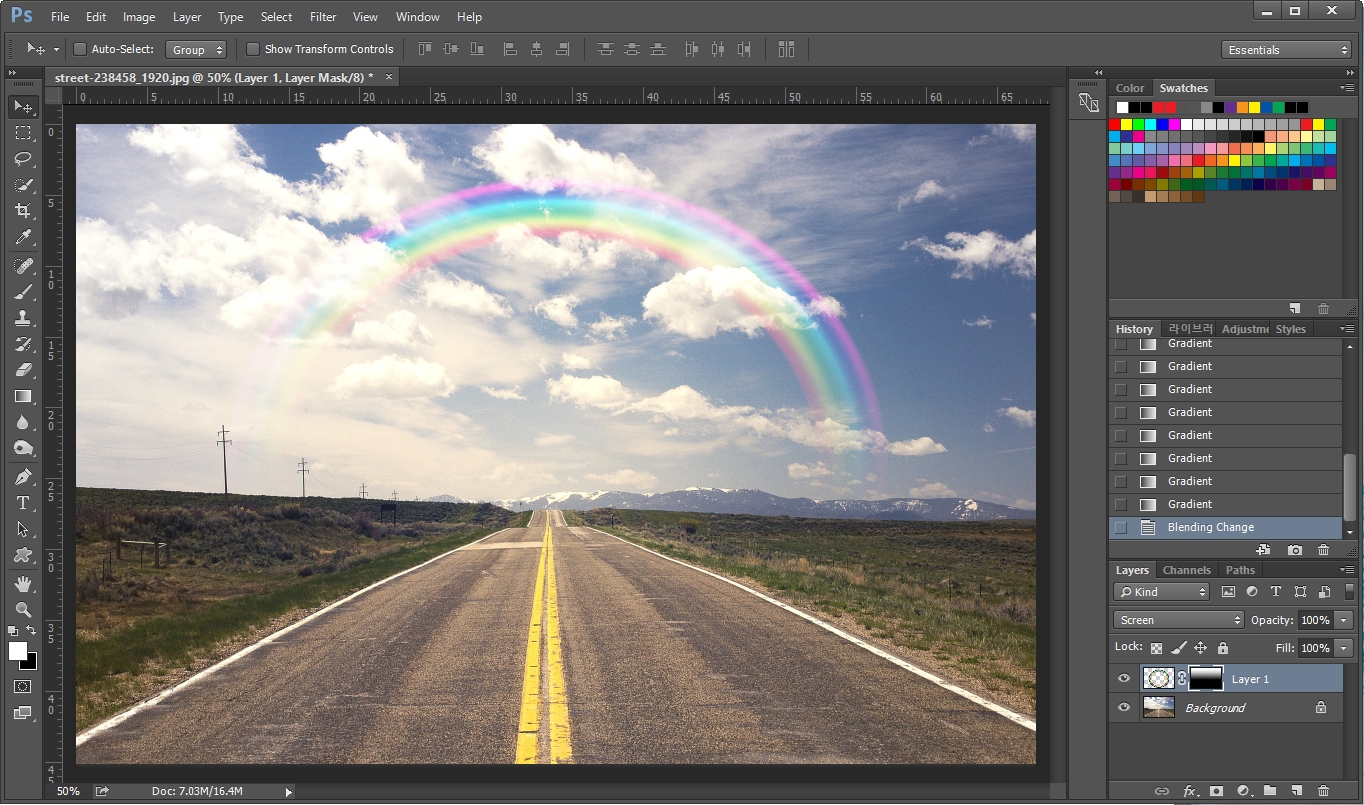This screenshot has height=805, width=1364.
Task: Enable the Auto-Select checkbox
Action: (80, 49)
